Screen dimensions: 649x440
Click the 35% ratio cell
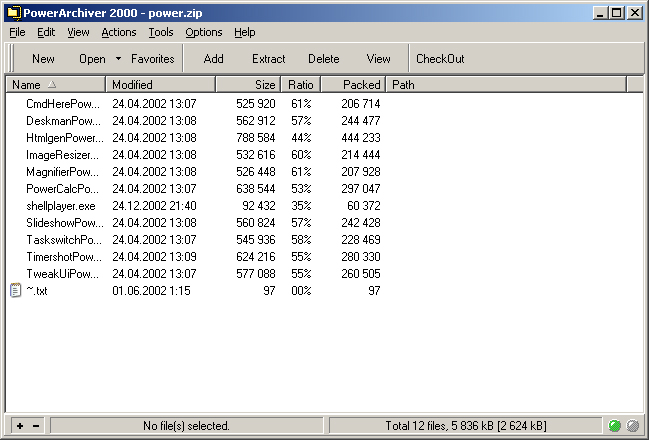click(x=301, y=206)
